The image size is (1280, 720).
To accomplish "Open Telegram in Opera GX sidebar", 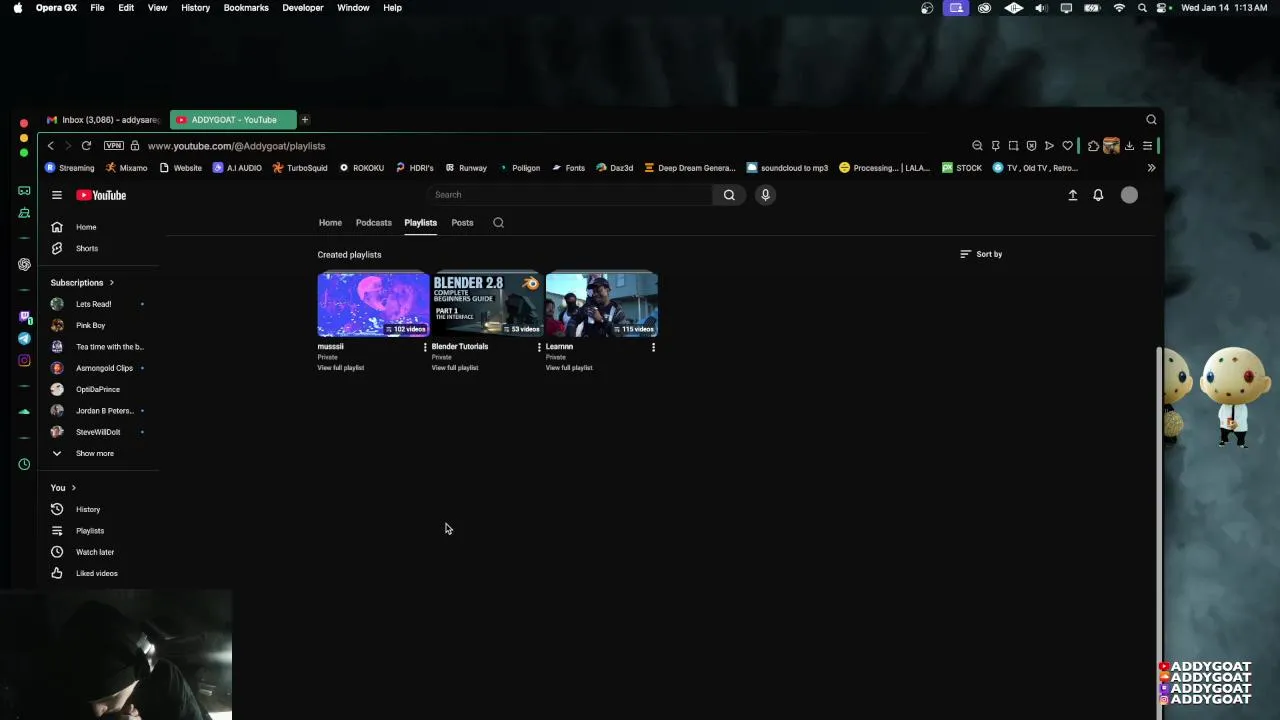I will [x=24, y=339].
